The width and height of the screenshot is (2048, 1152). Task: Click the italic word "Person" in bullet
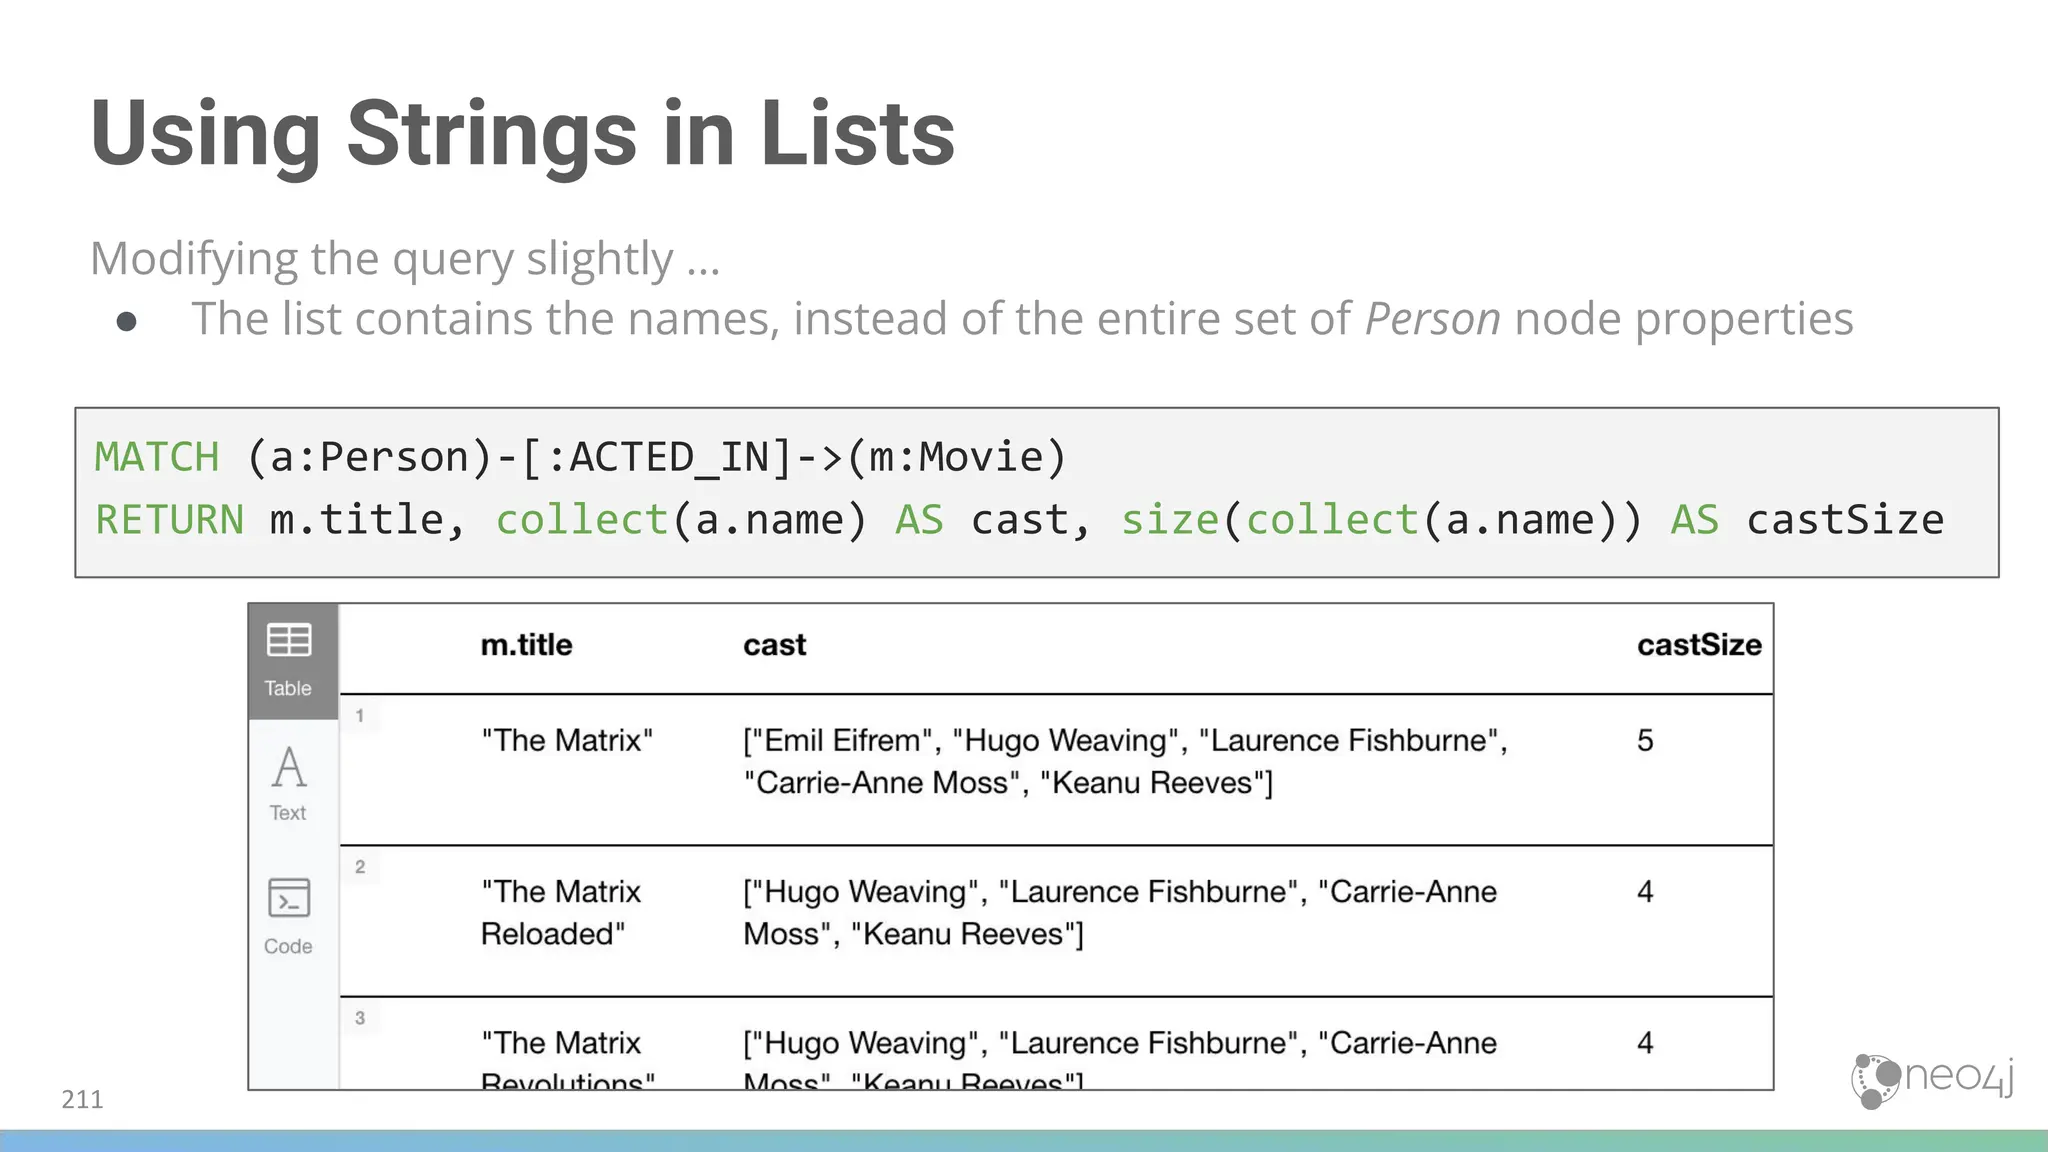coord(1433,319)
